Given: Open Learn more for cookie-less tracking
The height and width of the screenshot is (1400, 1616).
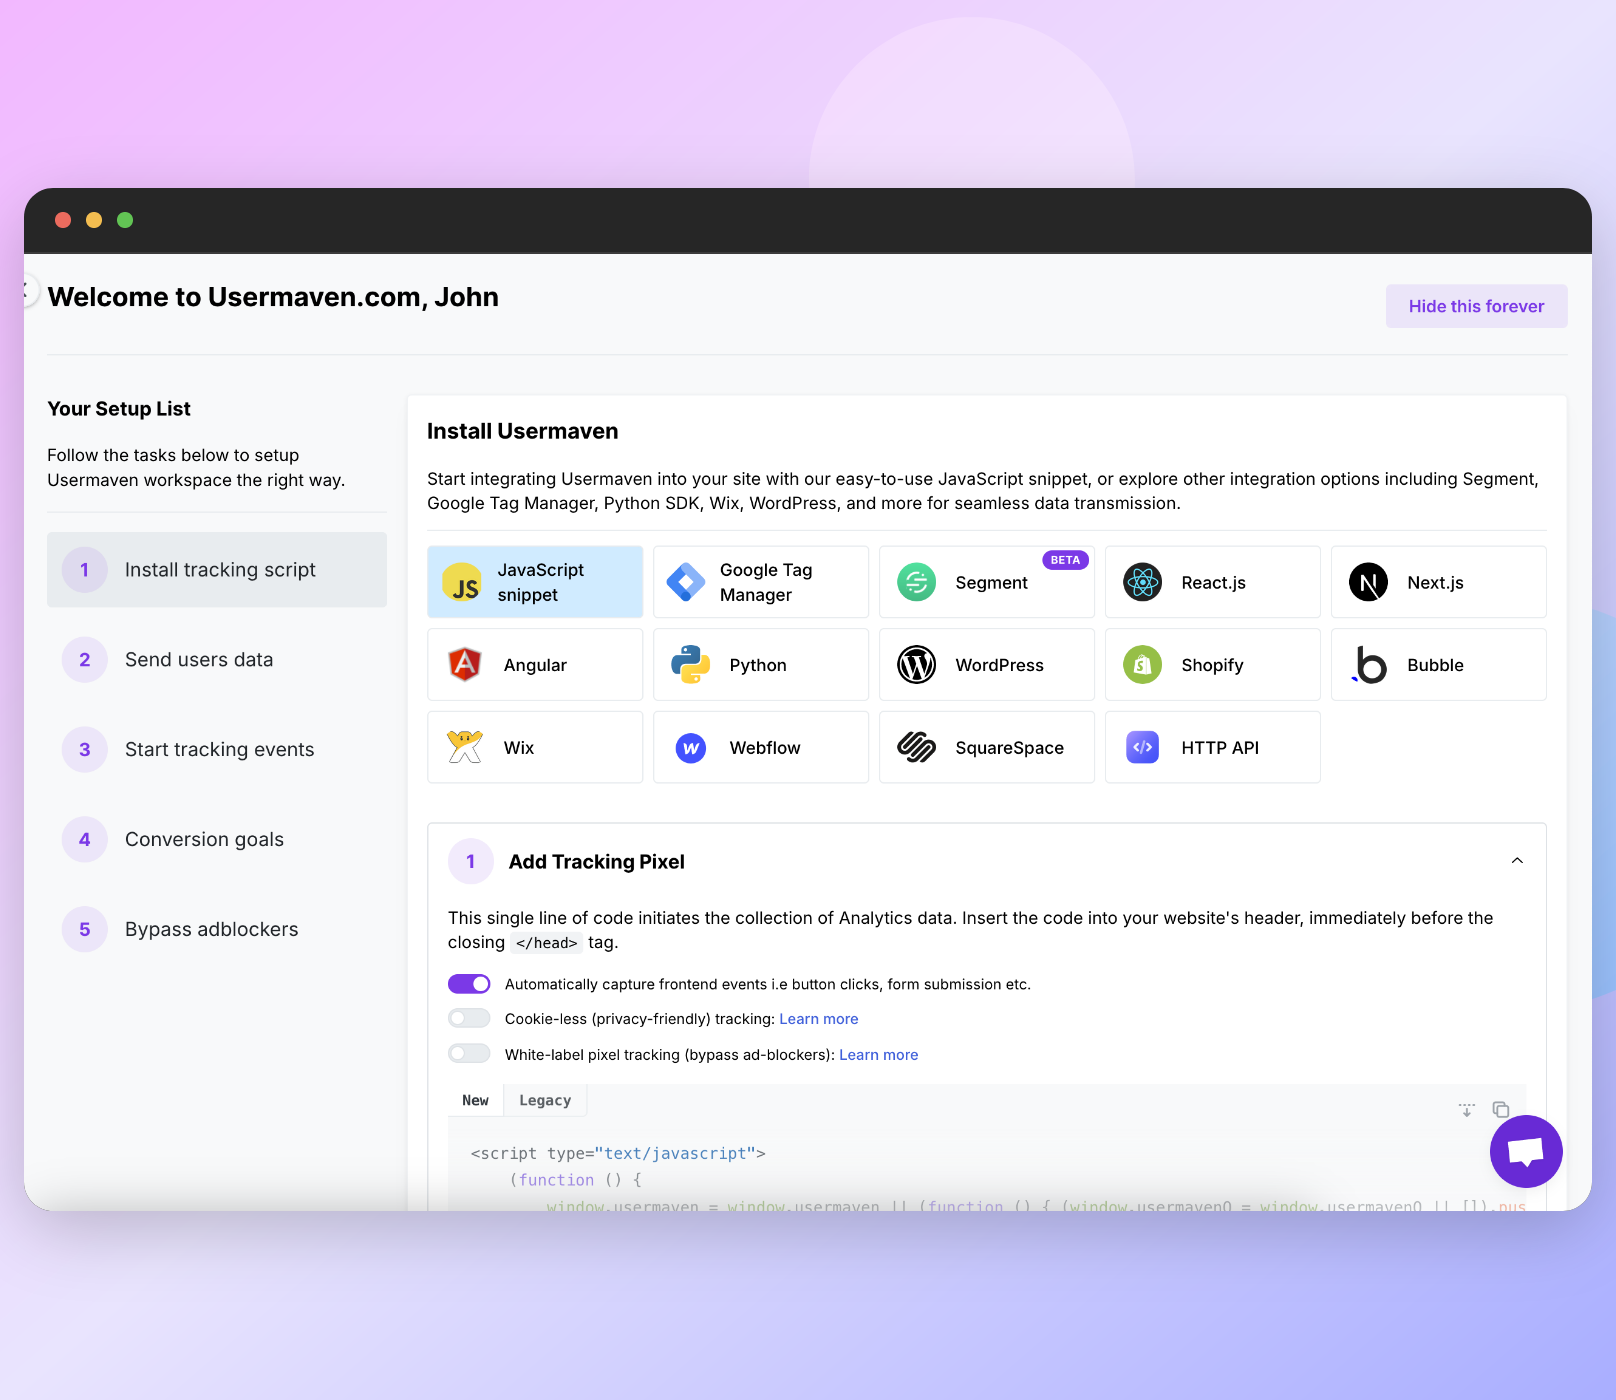Looking at the screenshot, I should coord(819,1019).
